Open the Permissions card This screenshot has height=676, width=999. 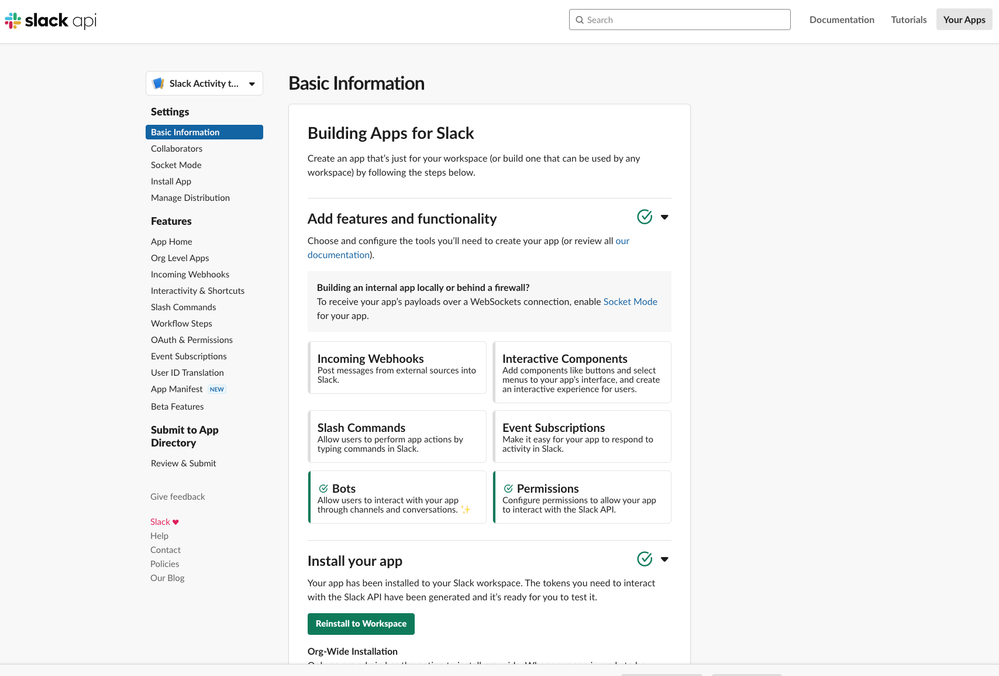point(582,497)
